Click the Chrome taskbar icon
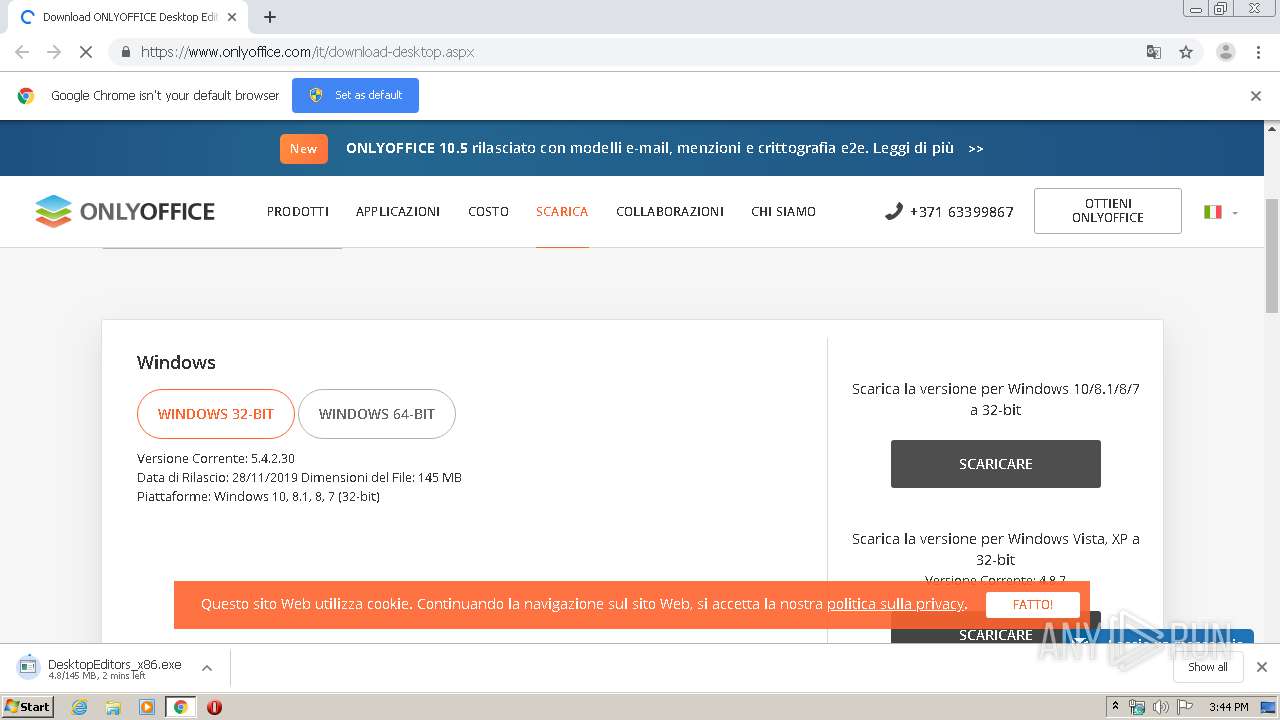The height and width of the screenshot is (720, 1280). point(181,707)
